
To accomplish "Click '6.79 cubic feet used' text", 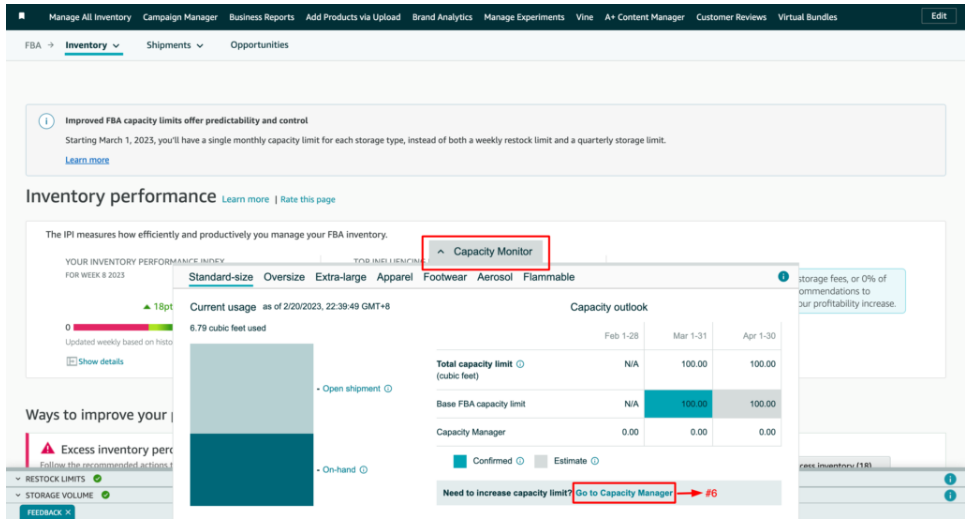I will pos(228,328).
